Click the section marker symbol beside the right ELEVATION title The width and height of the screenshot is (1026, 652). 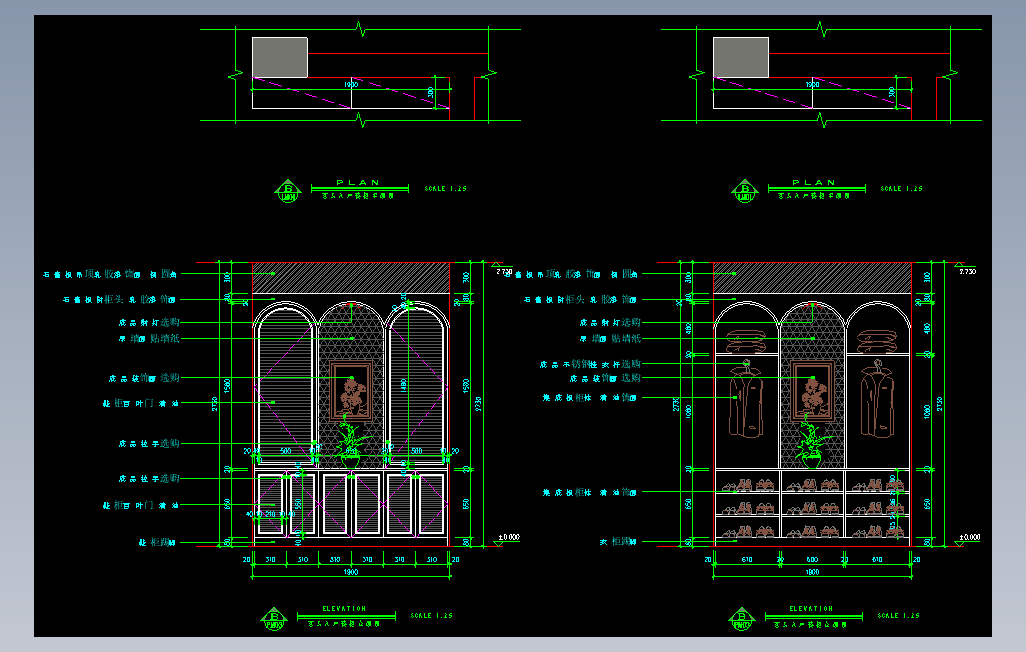(x=742, y=619)
